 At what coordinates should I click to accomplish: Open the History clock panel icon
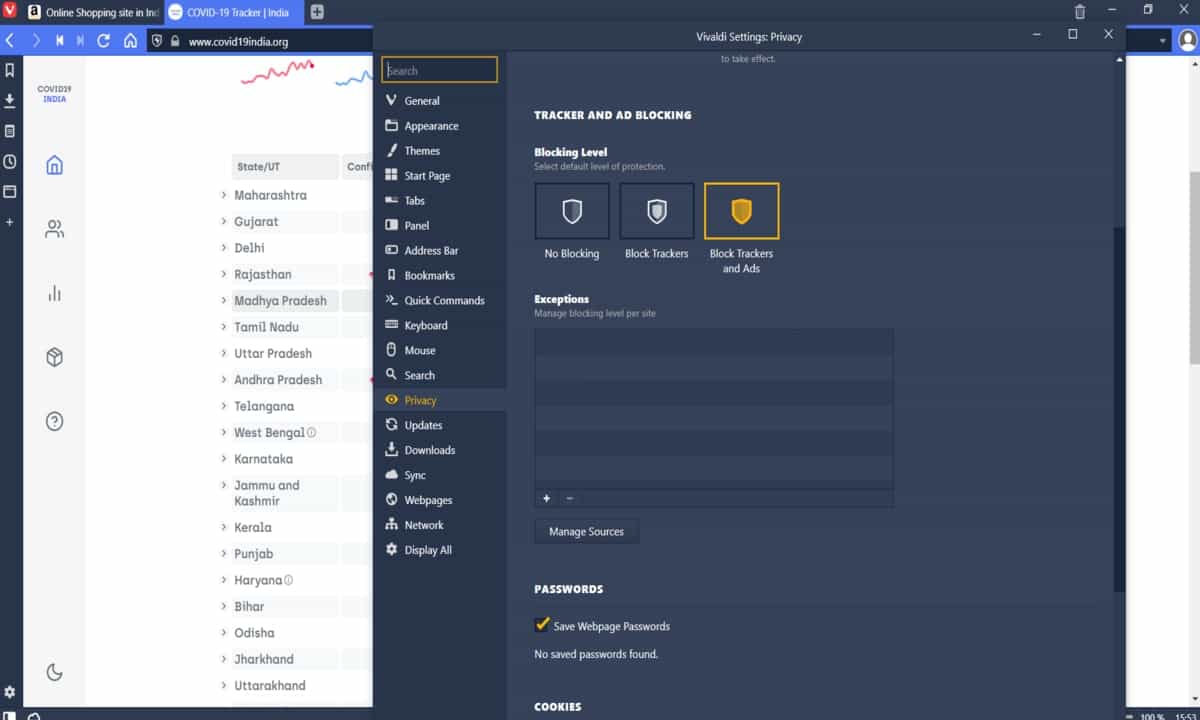[x=10, y=161]
